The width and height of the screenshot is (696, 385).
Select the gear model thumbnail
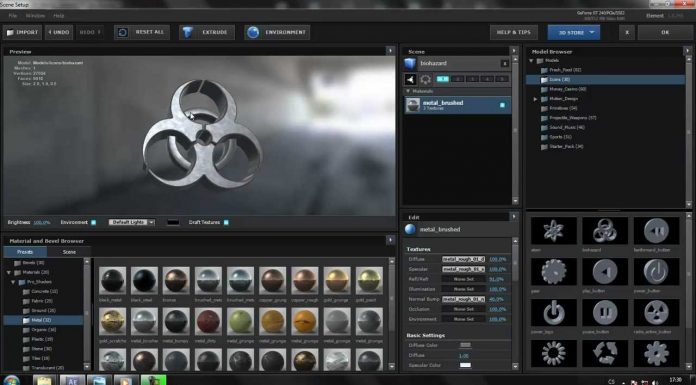[554, 271]
